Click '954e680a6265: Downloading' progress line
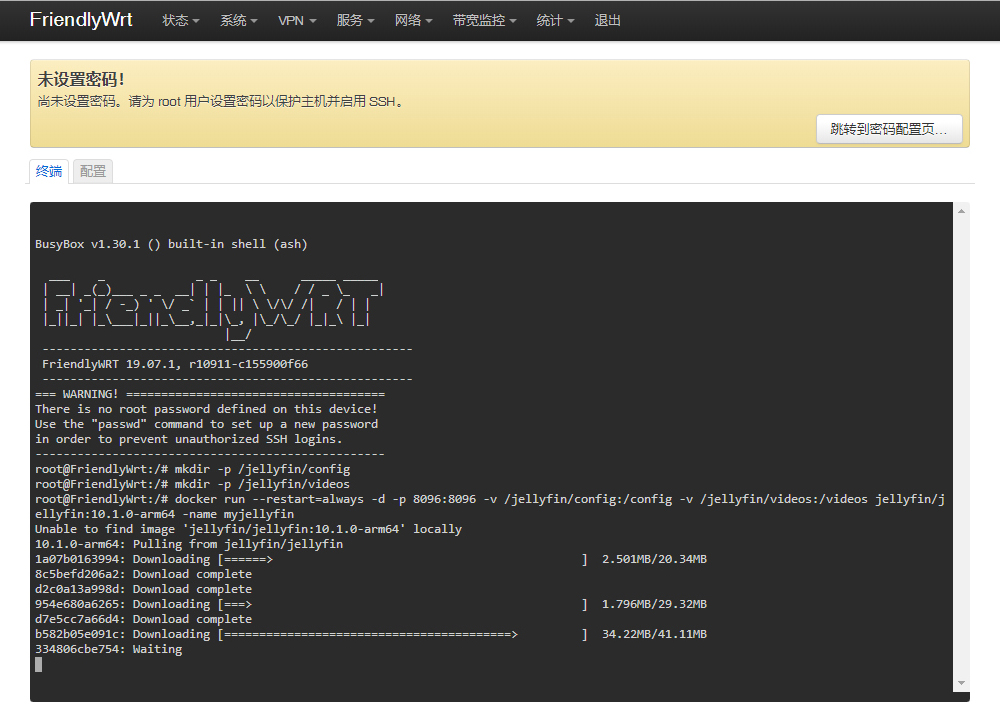 pyautogui.click(x=371, y=605)
